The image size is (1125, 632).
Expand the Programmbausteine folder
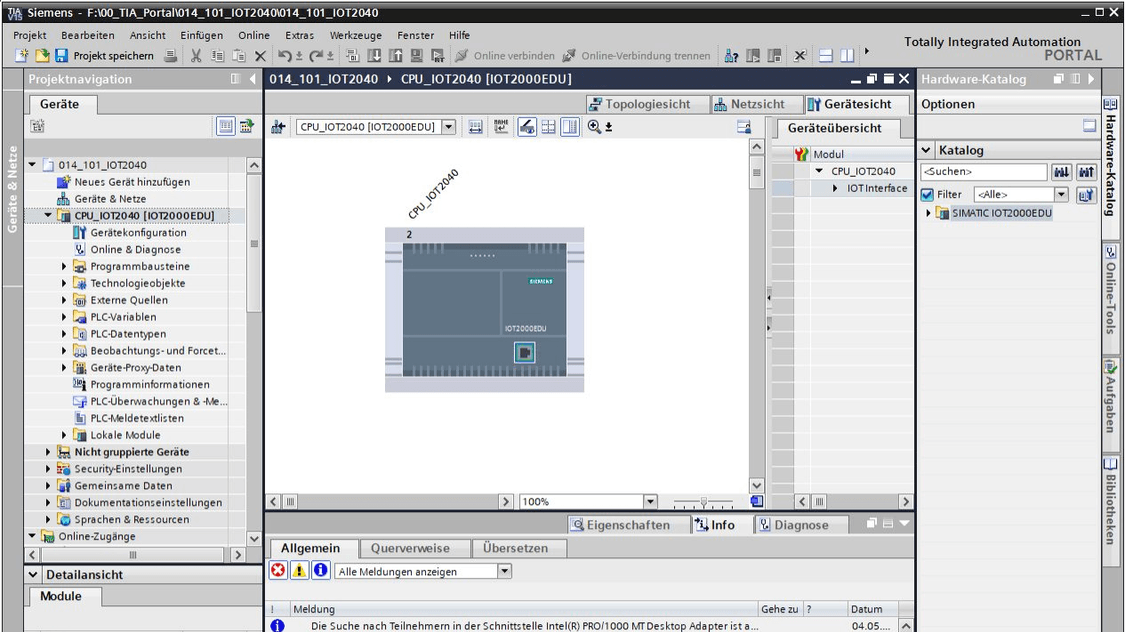[x=64, y=266]
